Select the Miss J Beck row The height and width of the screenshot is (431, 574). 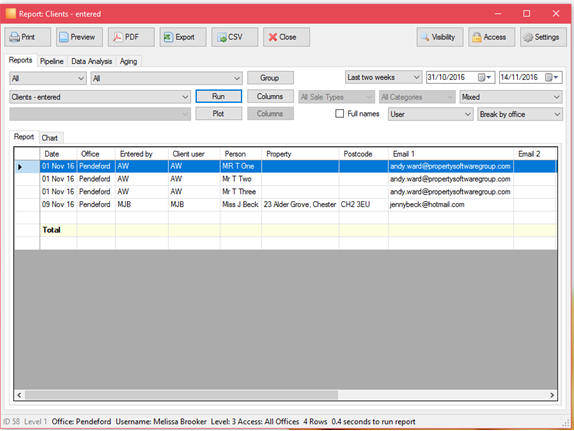point(286,204)
